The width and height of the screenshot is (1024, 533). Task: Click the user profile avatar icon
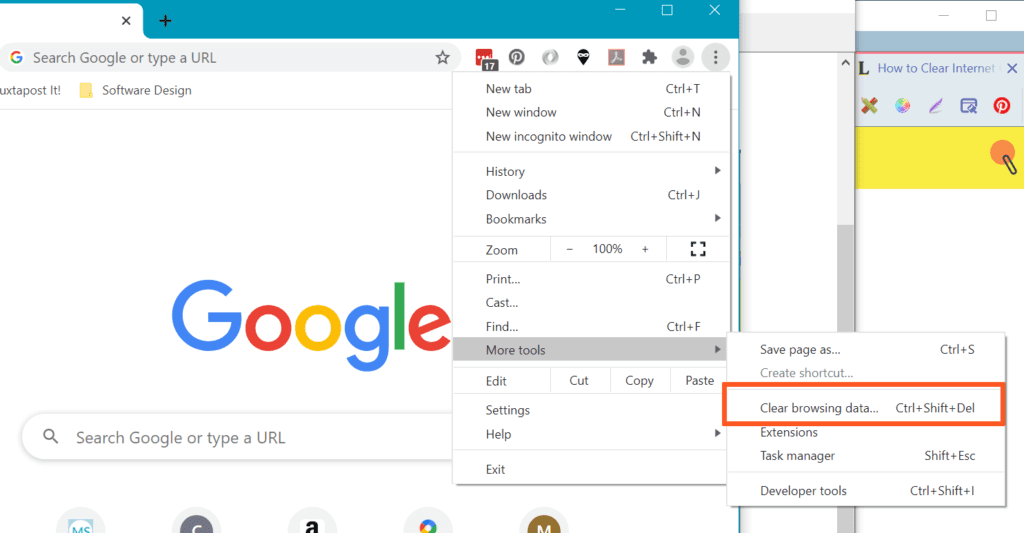[682, 58]
